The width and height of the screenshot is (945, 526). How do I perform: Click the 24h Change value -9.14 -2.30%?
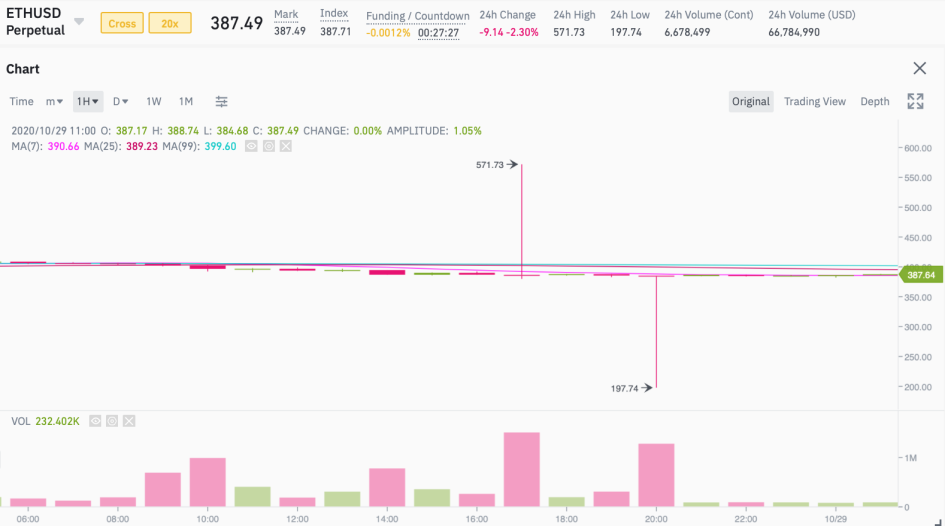coord(509,32)
